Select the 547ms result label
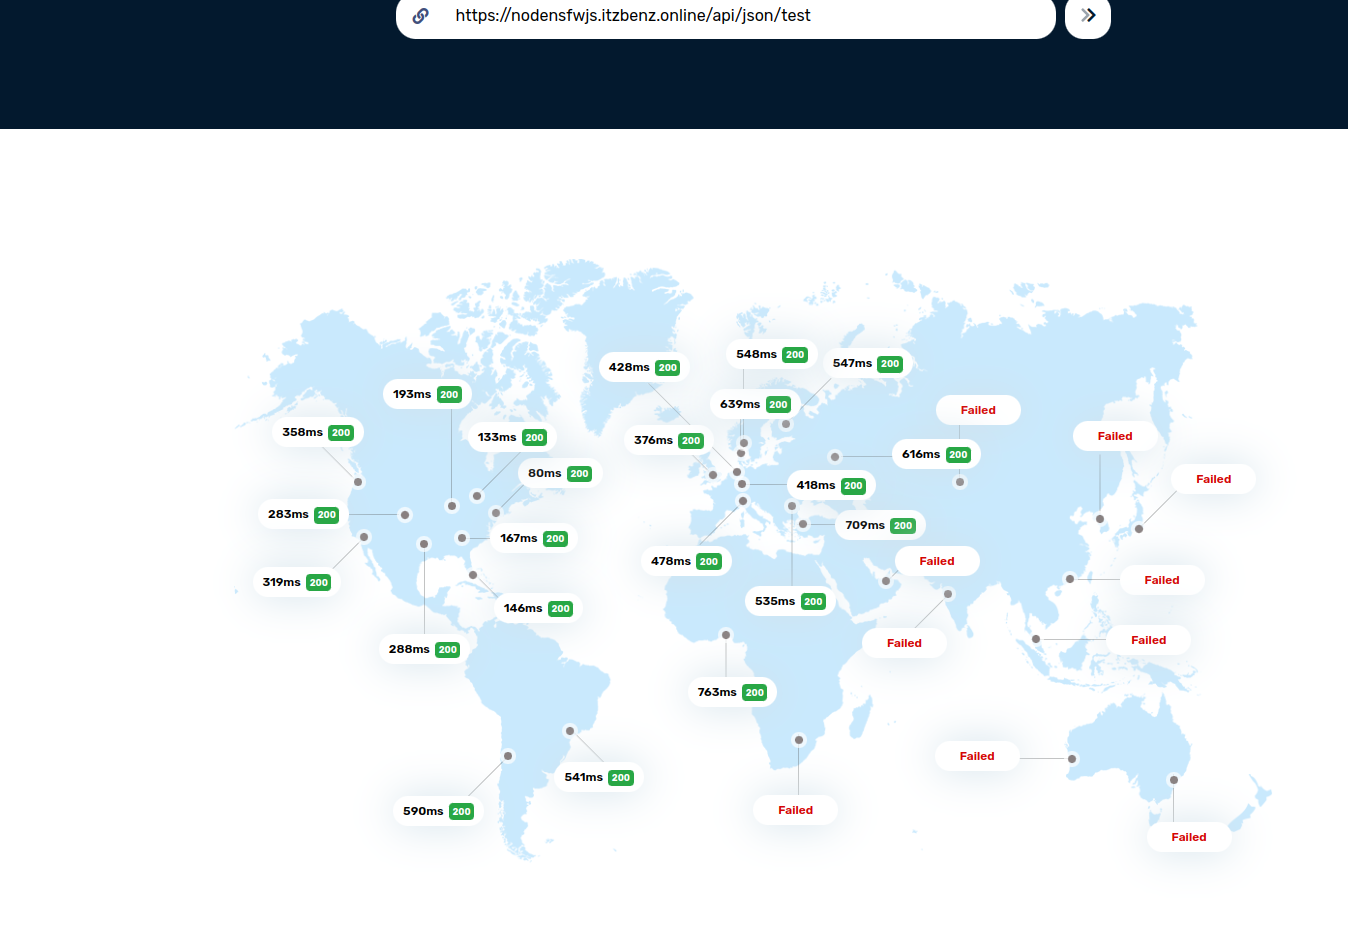The height and width of the screenshot is (930, 1348). click(868, 363)
